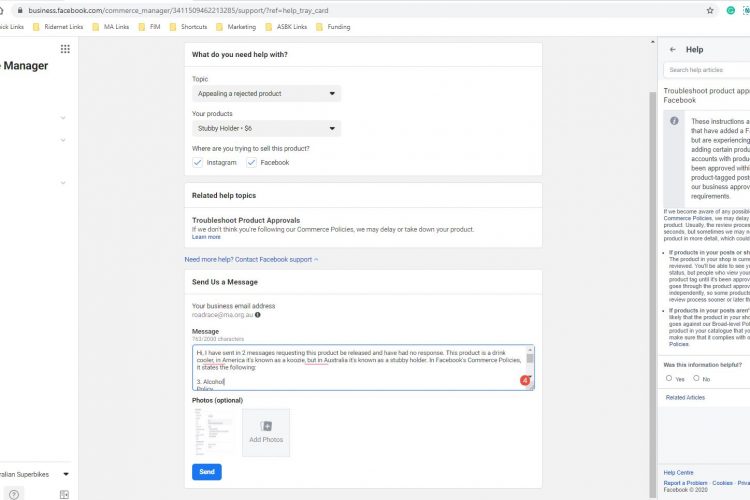Open the ASBK Links bookmark folder
This screenshot has width=750, height=500.
[286, 27]
